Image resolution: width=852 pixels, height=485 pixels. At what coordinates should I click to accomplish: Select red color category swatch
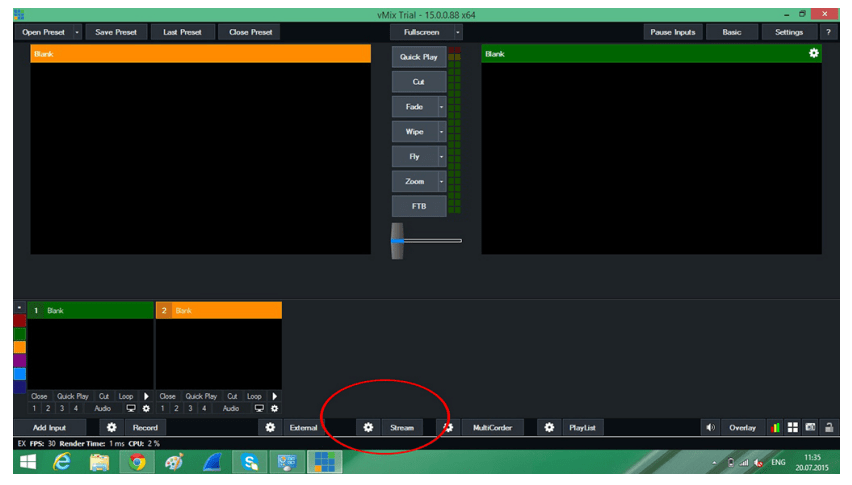tap(20, 320)
